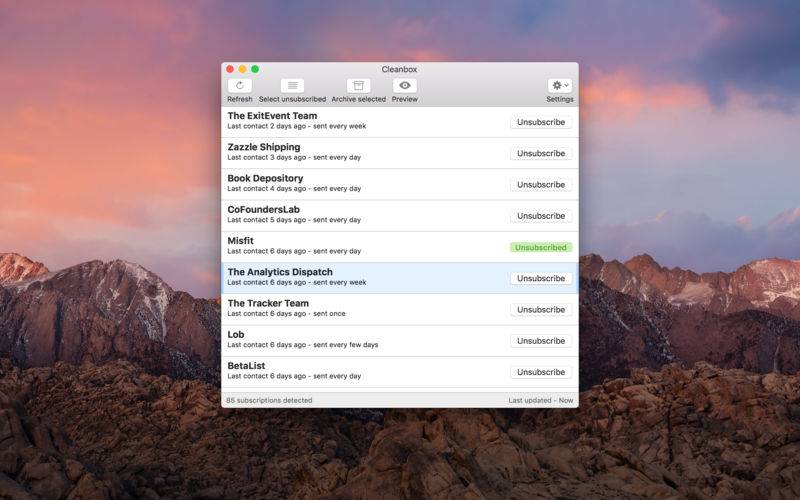Click the 'Select unsubscribed' toolbar label
The image size is (800, 500).
pos(292,99)
